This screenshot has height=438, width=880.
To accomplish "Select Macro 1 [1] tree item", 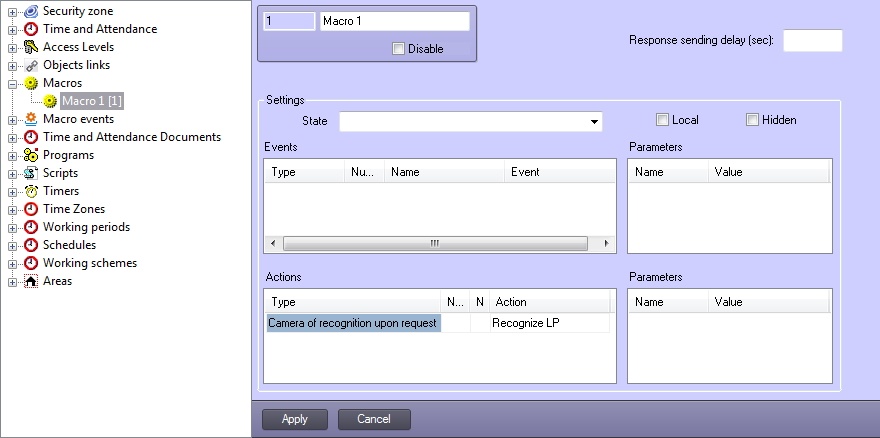I will tap(91, 101).
